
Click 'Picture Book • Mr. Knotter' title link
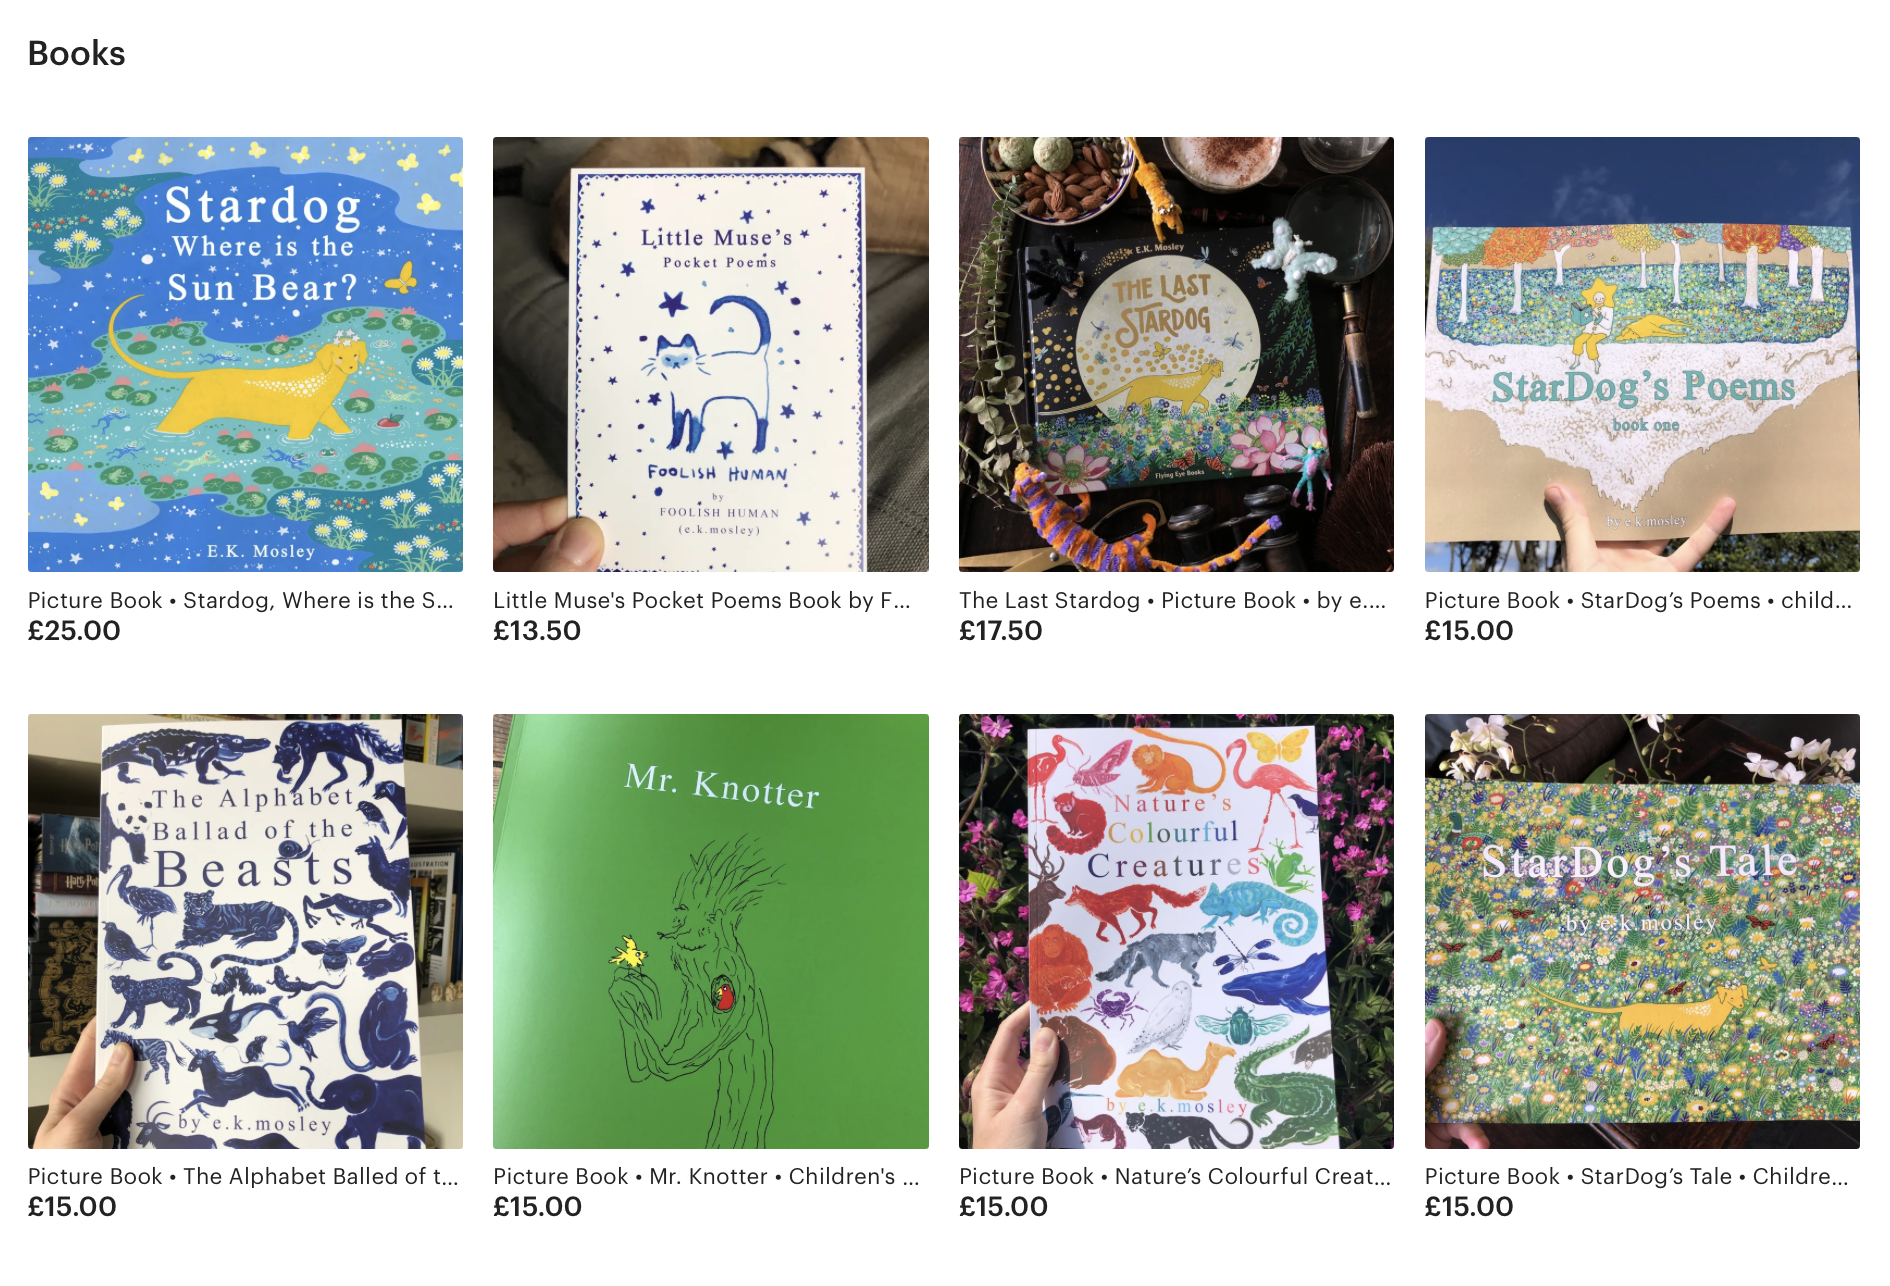click(706, 1176)
